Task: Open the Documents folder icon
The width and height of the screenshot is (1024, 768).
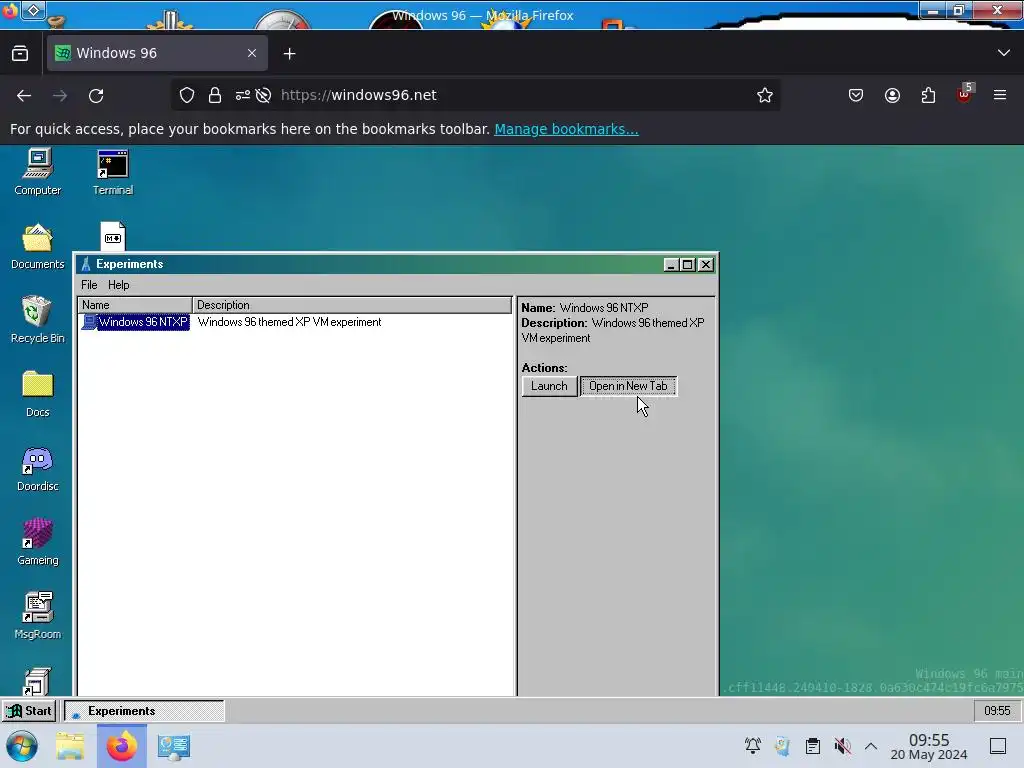Action: (38, 246)
